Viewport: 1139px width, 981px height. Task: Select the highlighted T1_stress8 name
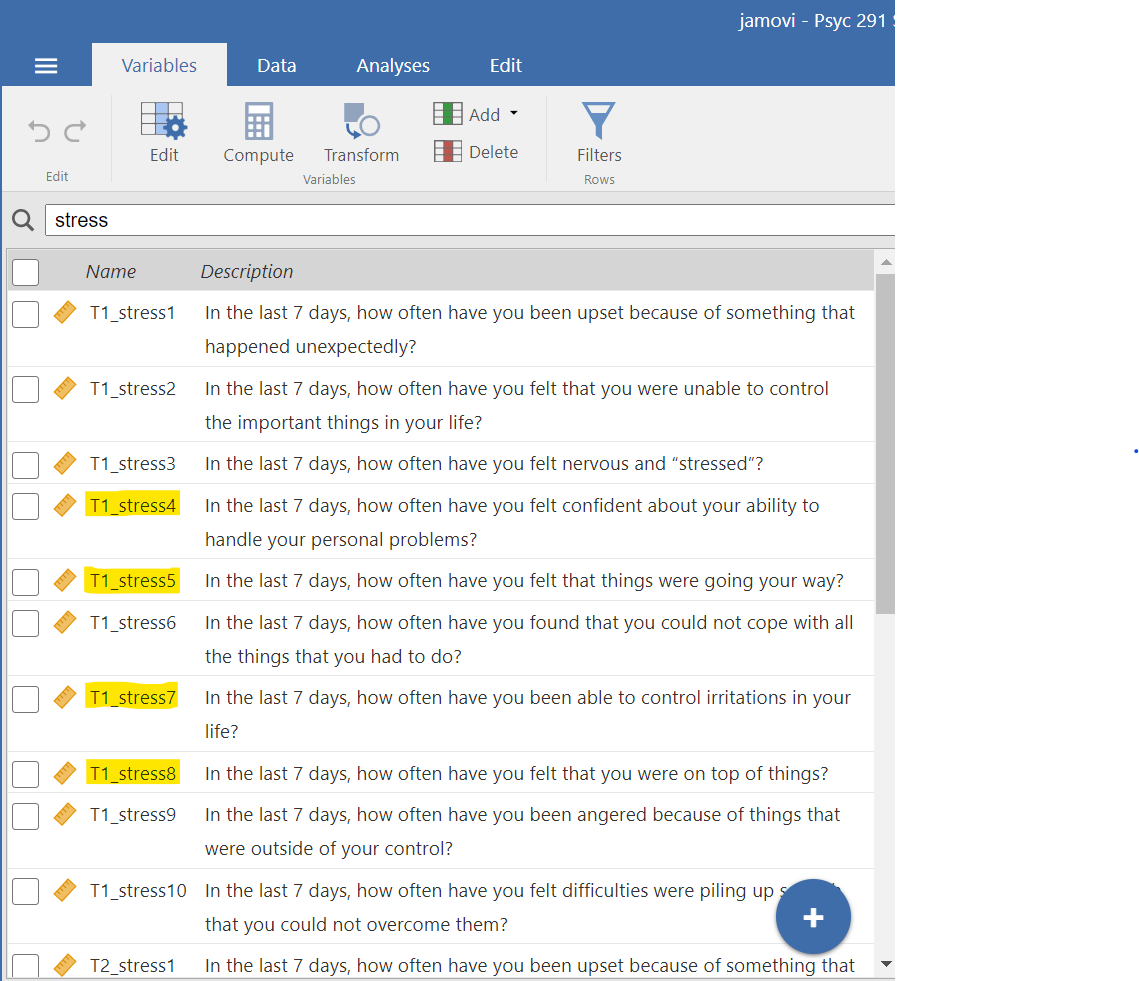[133, 774]
